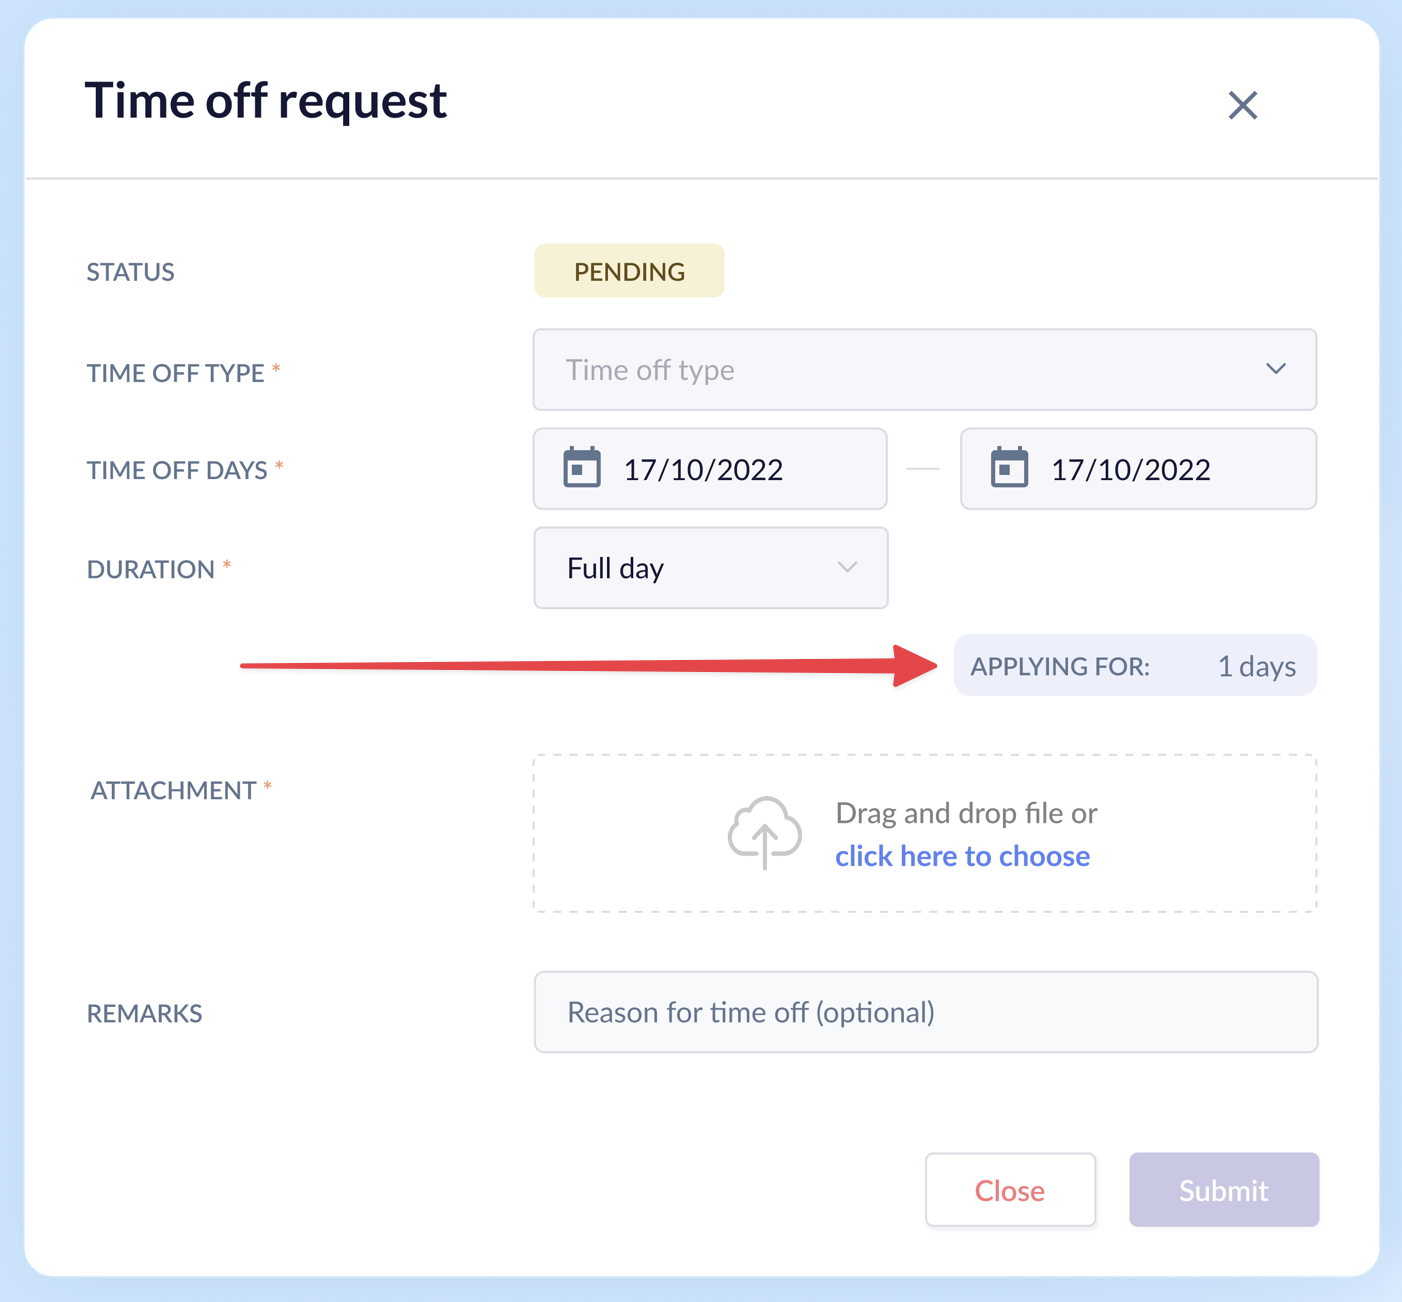
Task: Click the Reason for time off field
Action: 925,1012
